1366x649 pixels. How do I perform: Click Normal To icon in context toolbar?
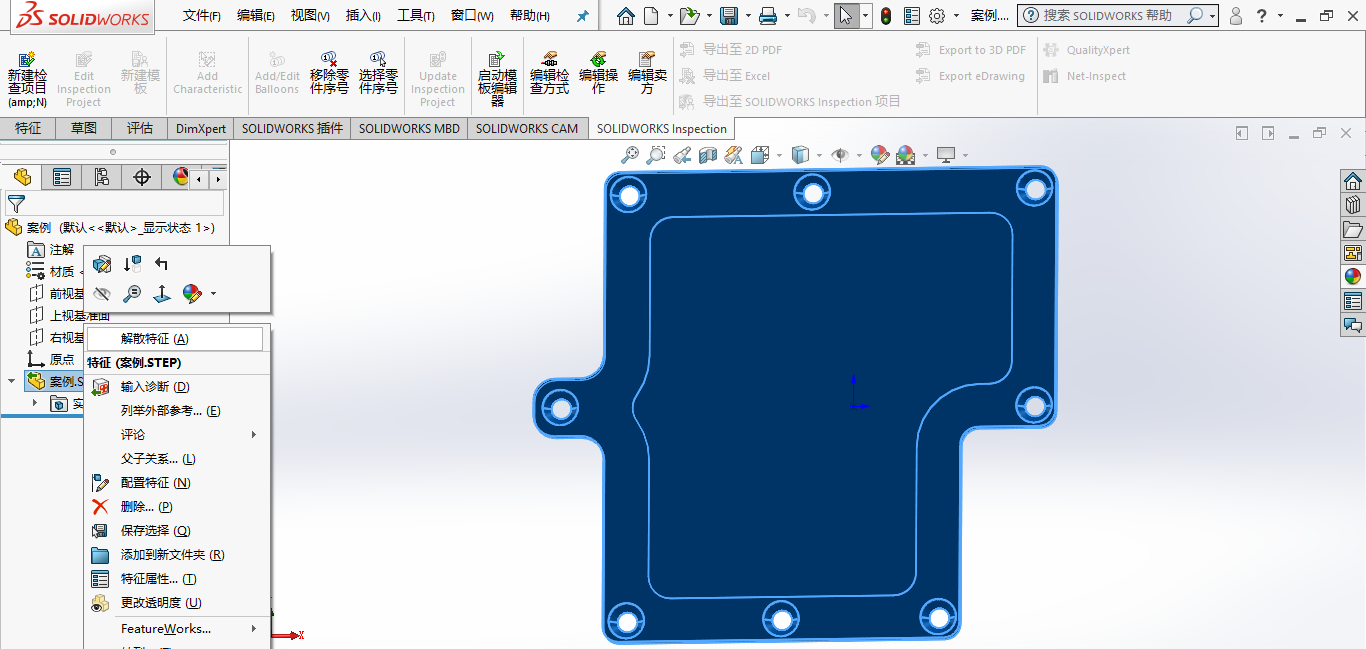(162, 294)
